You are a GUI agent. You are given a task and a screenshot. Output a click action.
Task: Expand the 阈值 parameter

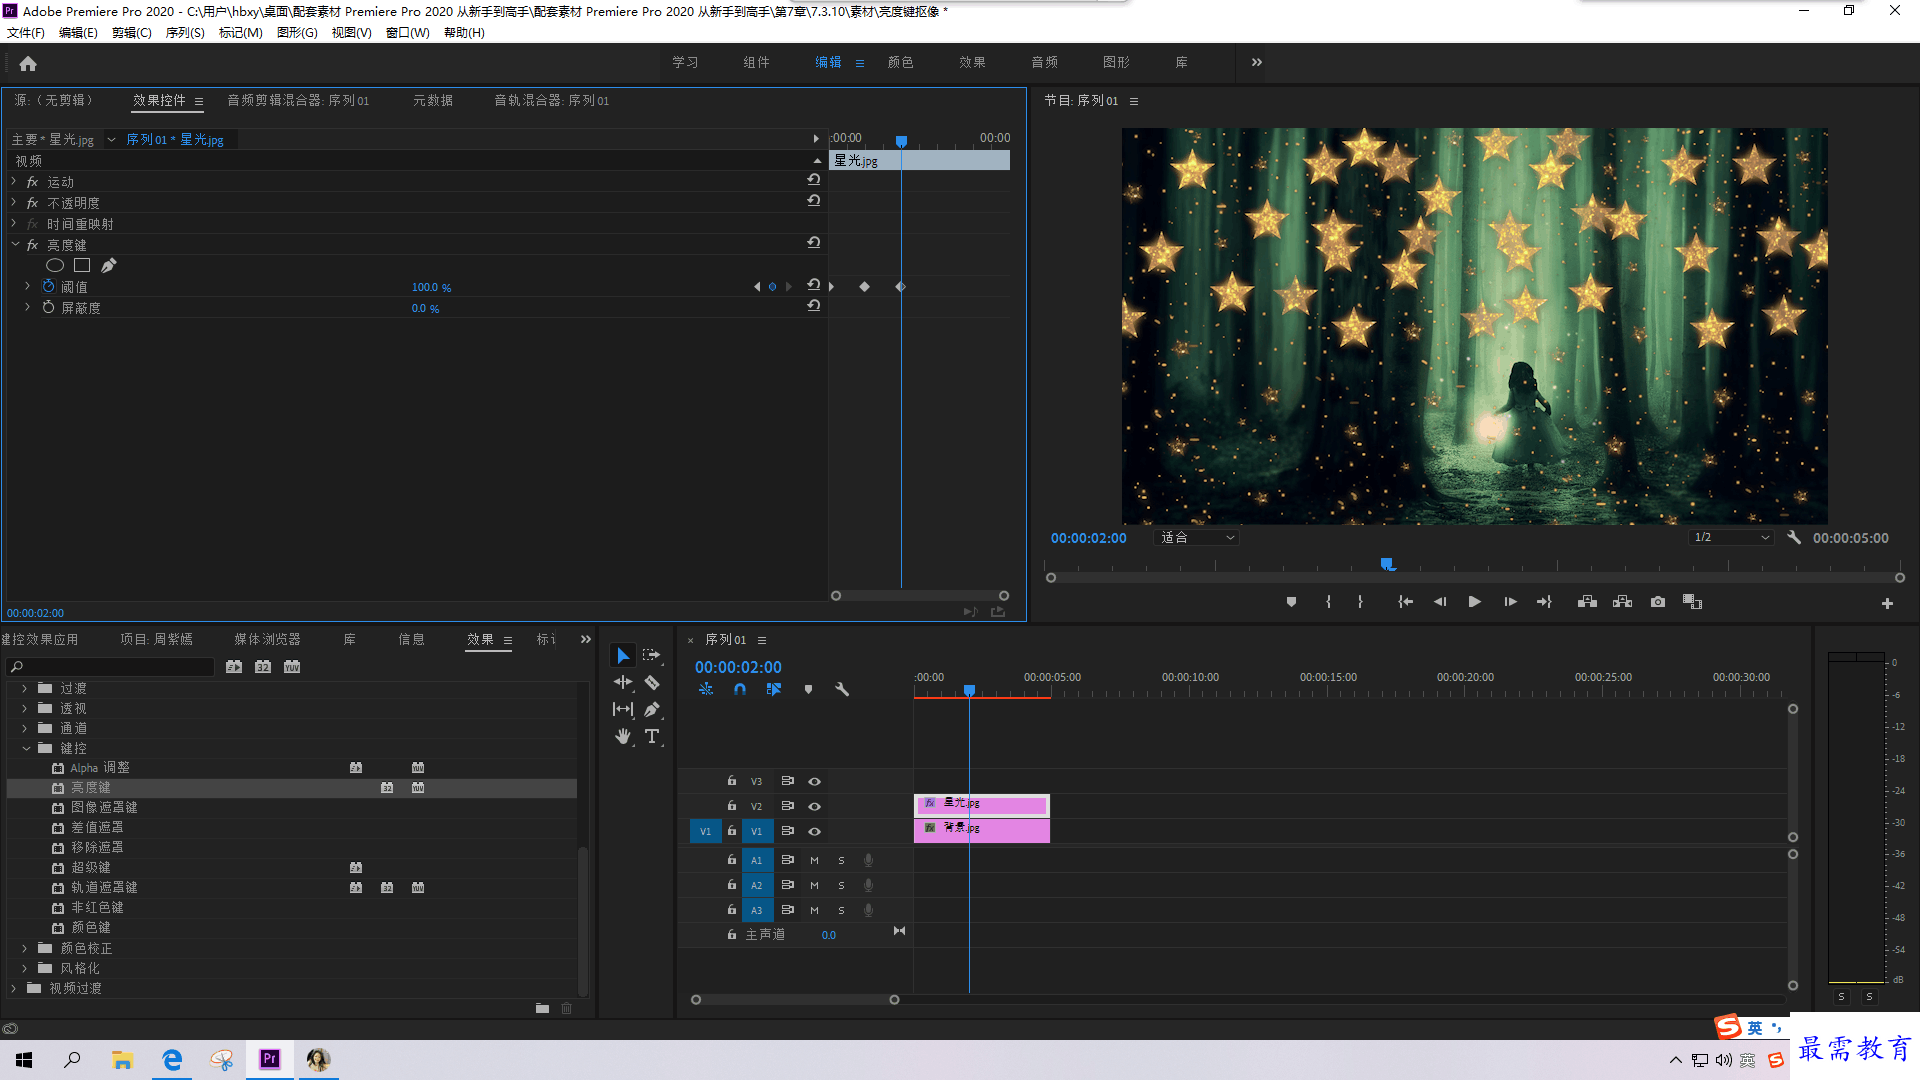pyautogui.click(x=27, y=286)
